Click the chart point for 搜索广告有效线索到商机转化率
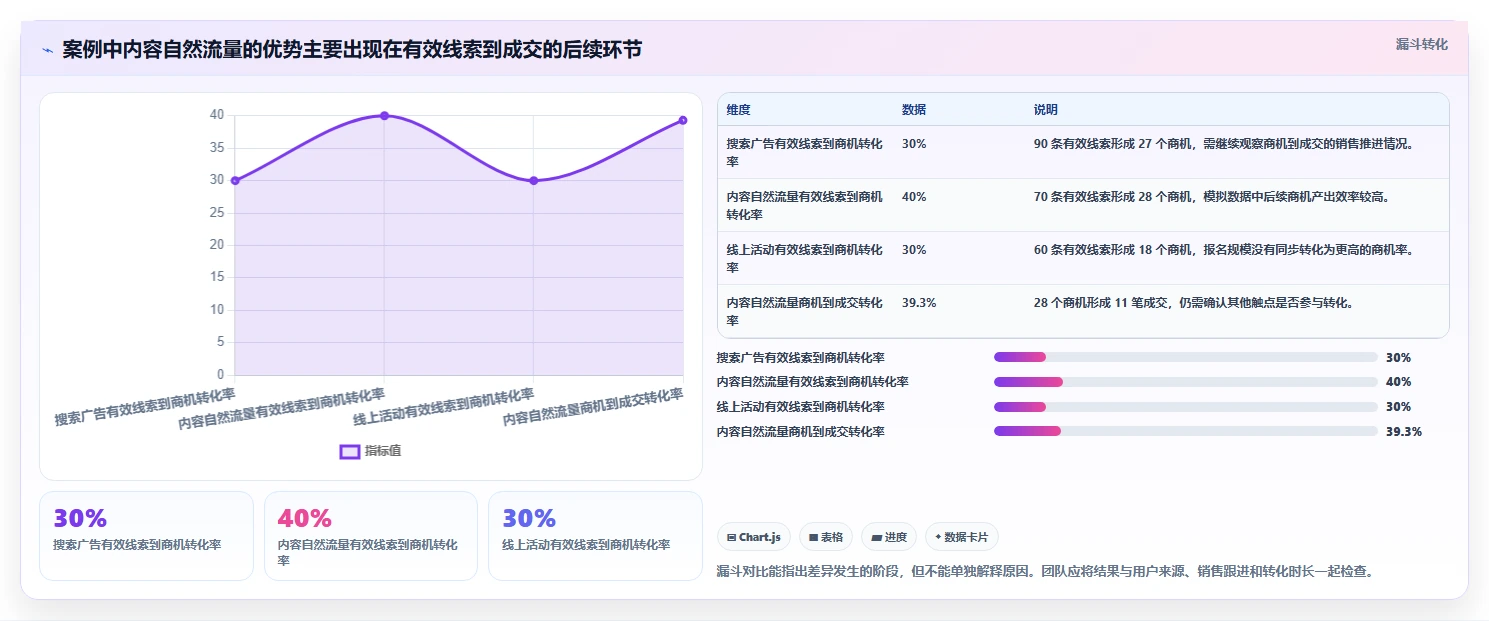 click(235, 180)
